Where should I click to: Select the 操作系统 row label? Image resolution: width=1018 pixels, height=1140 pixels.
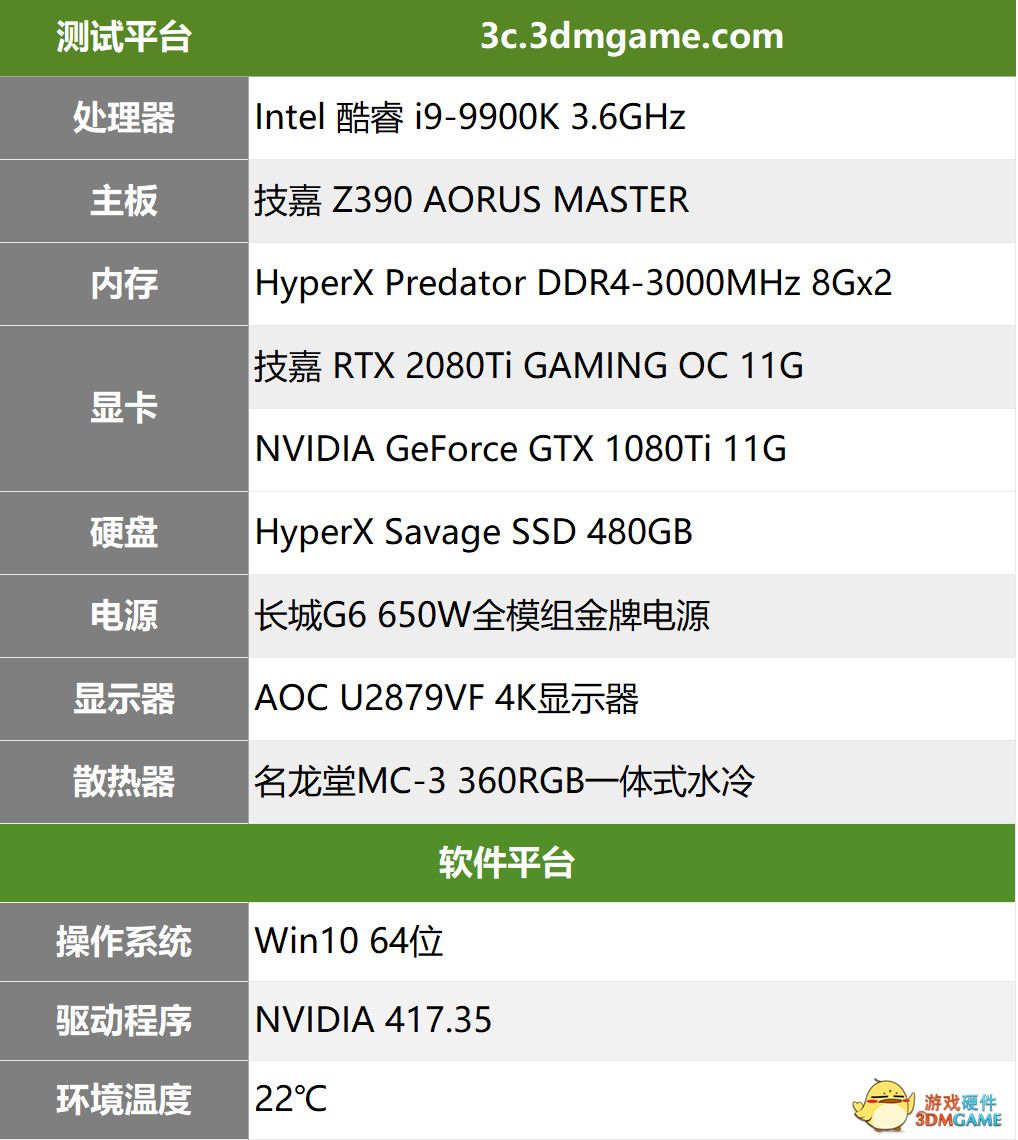124,942
